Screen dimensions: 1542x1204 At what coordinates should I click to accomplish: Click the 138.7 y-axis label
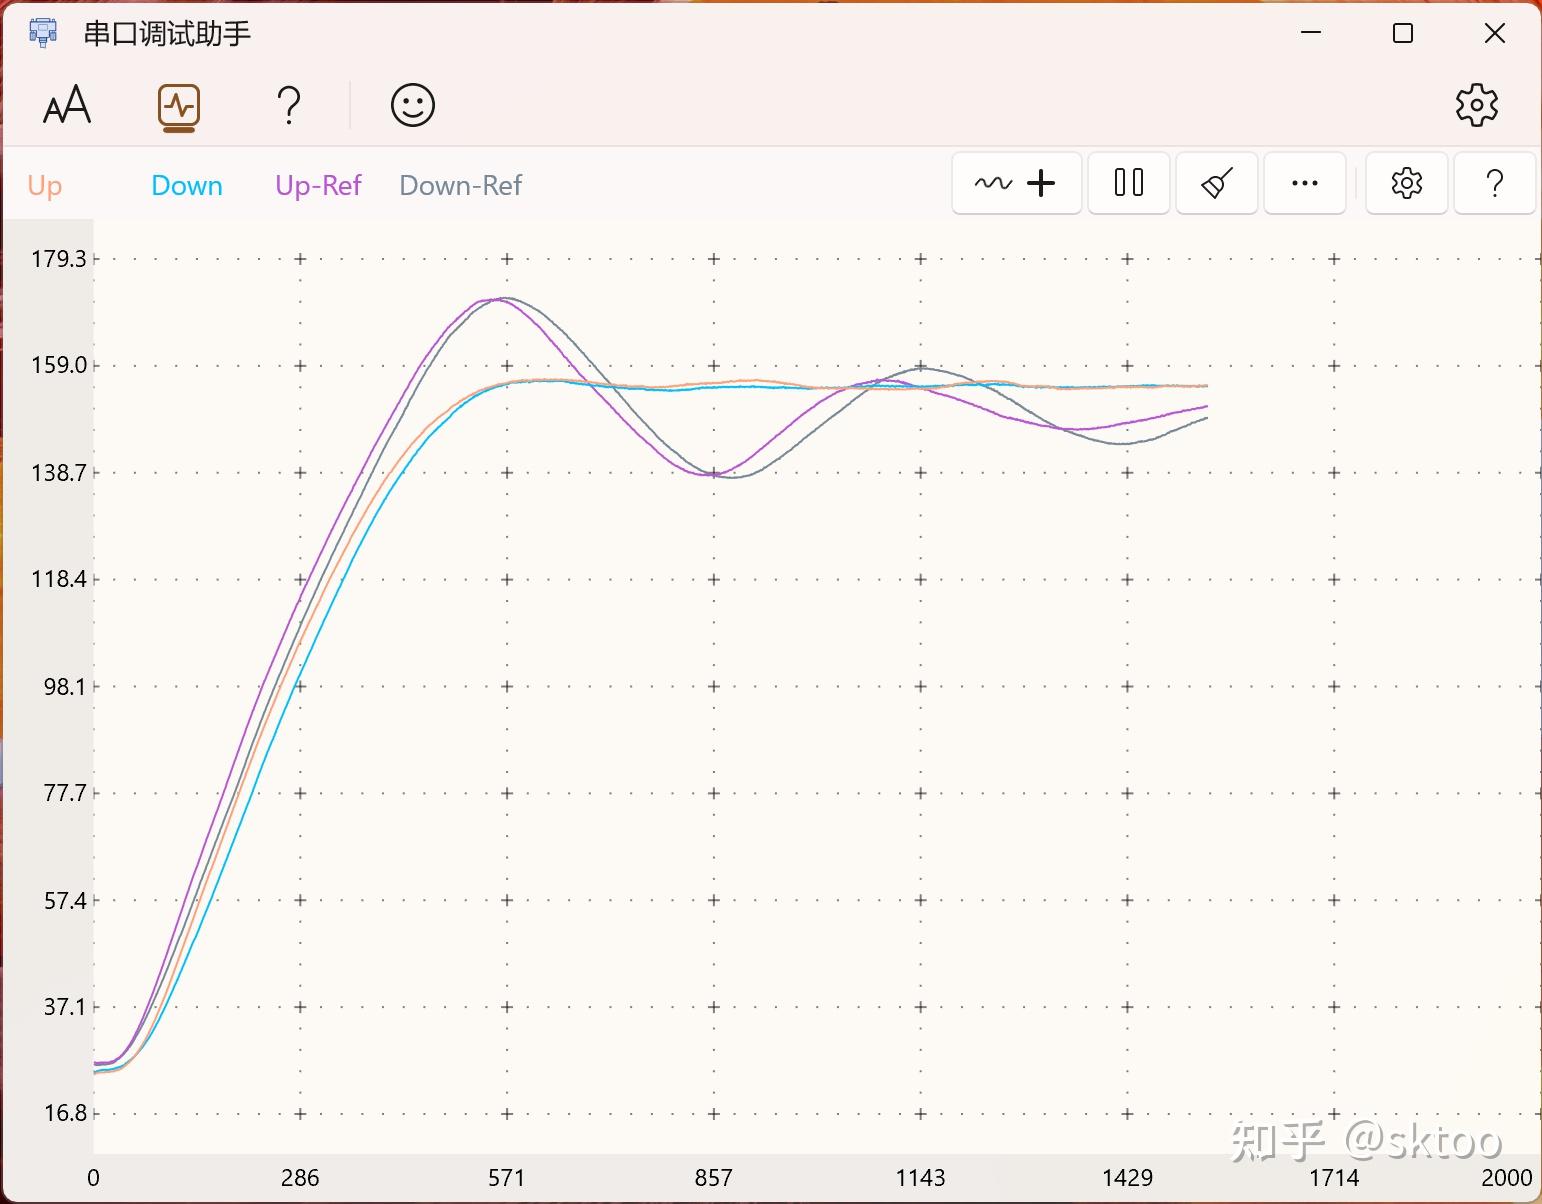coord(59,472)
